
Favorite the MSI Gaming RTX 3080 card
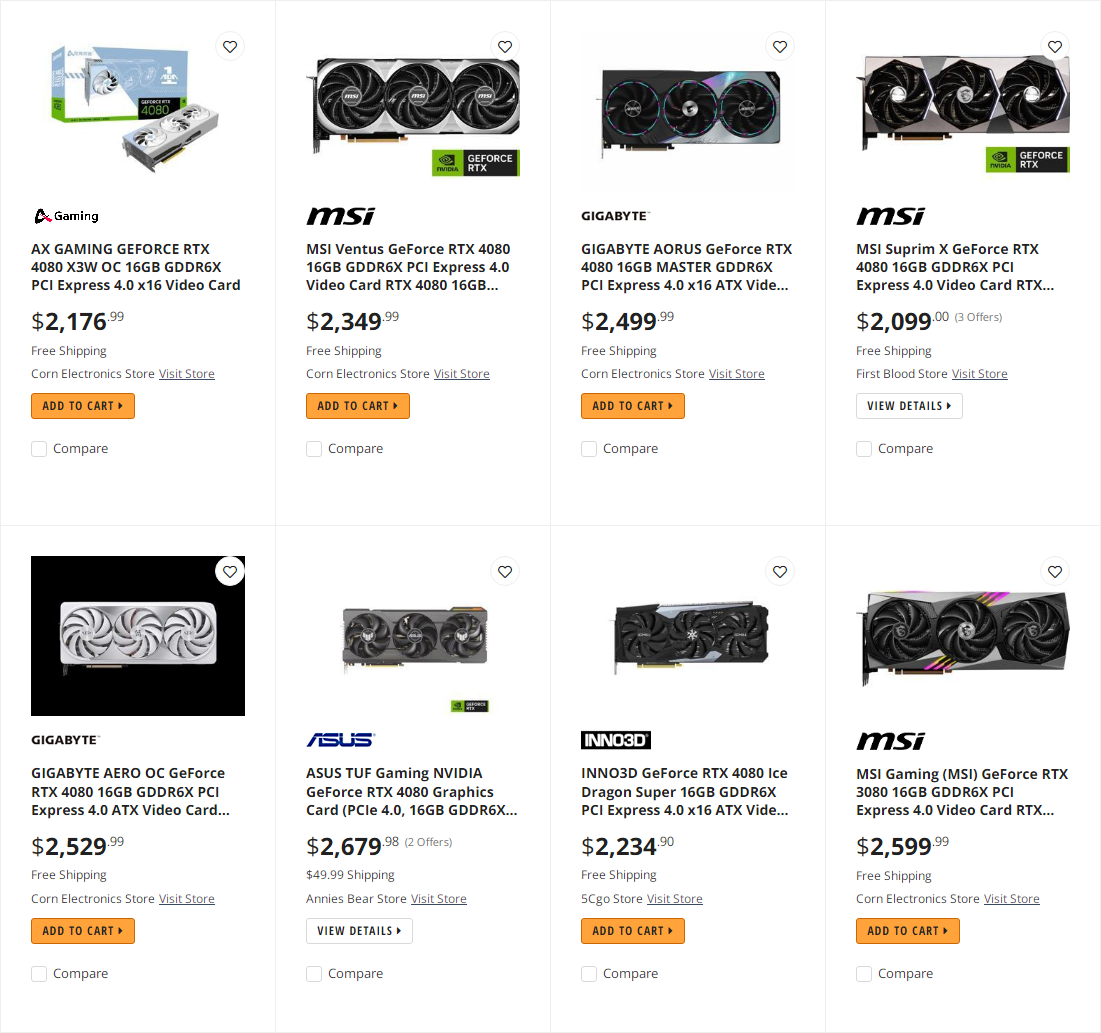point(1055,571)
